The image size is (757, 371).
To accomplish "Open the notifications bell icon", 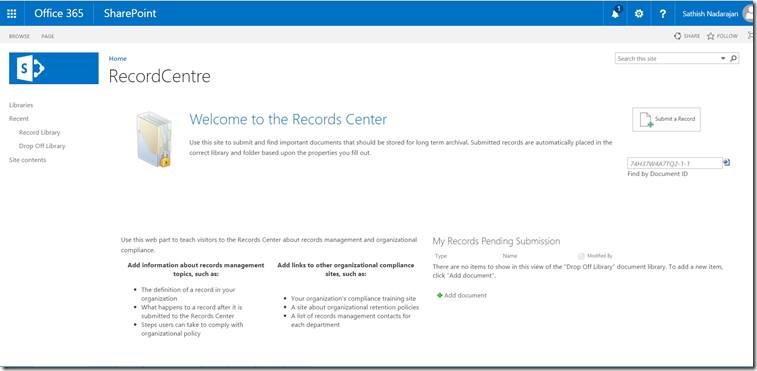I will click(616, 14).
